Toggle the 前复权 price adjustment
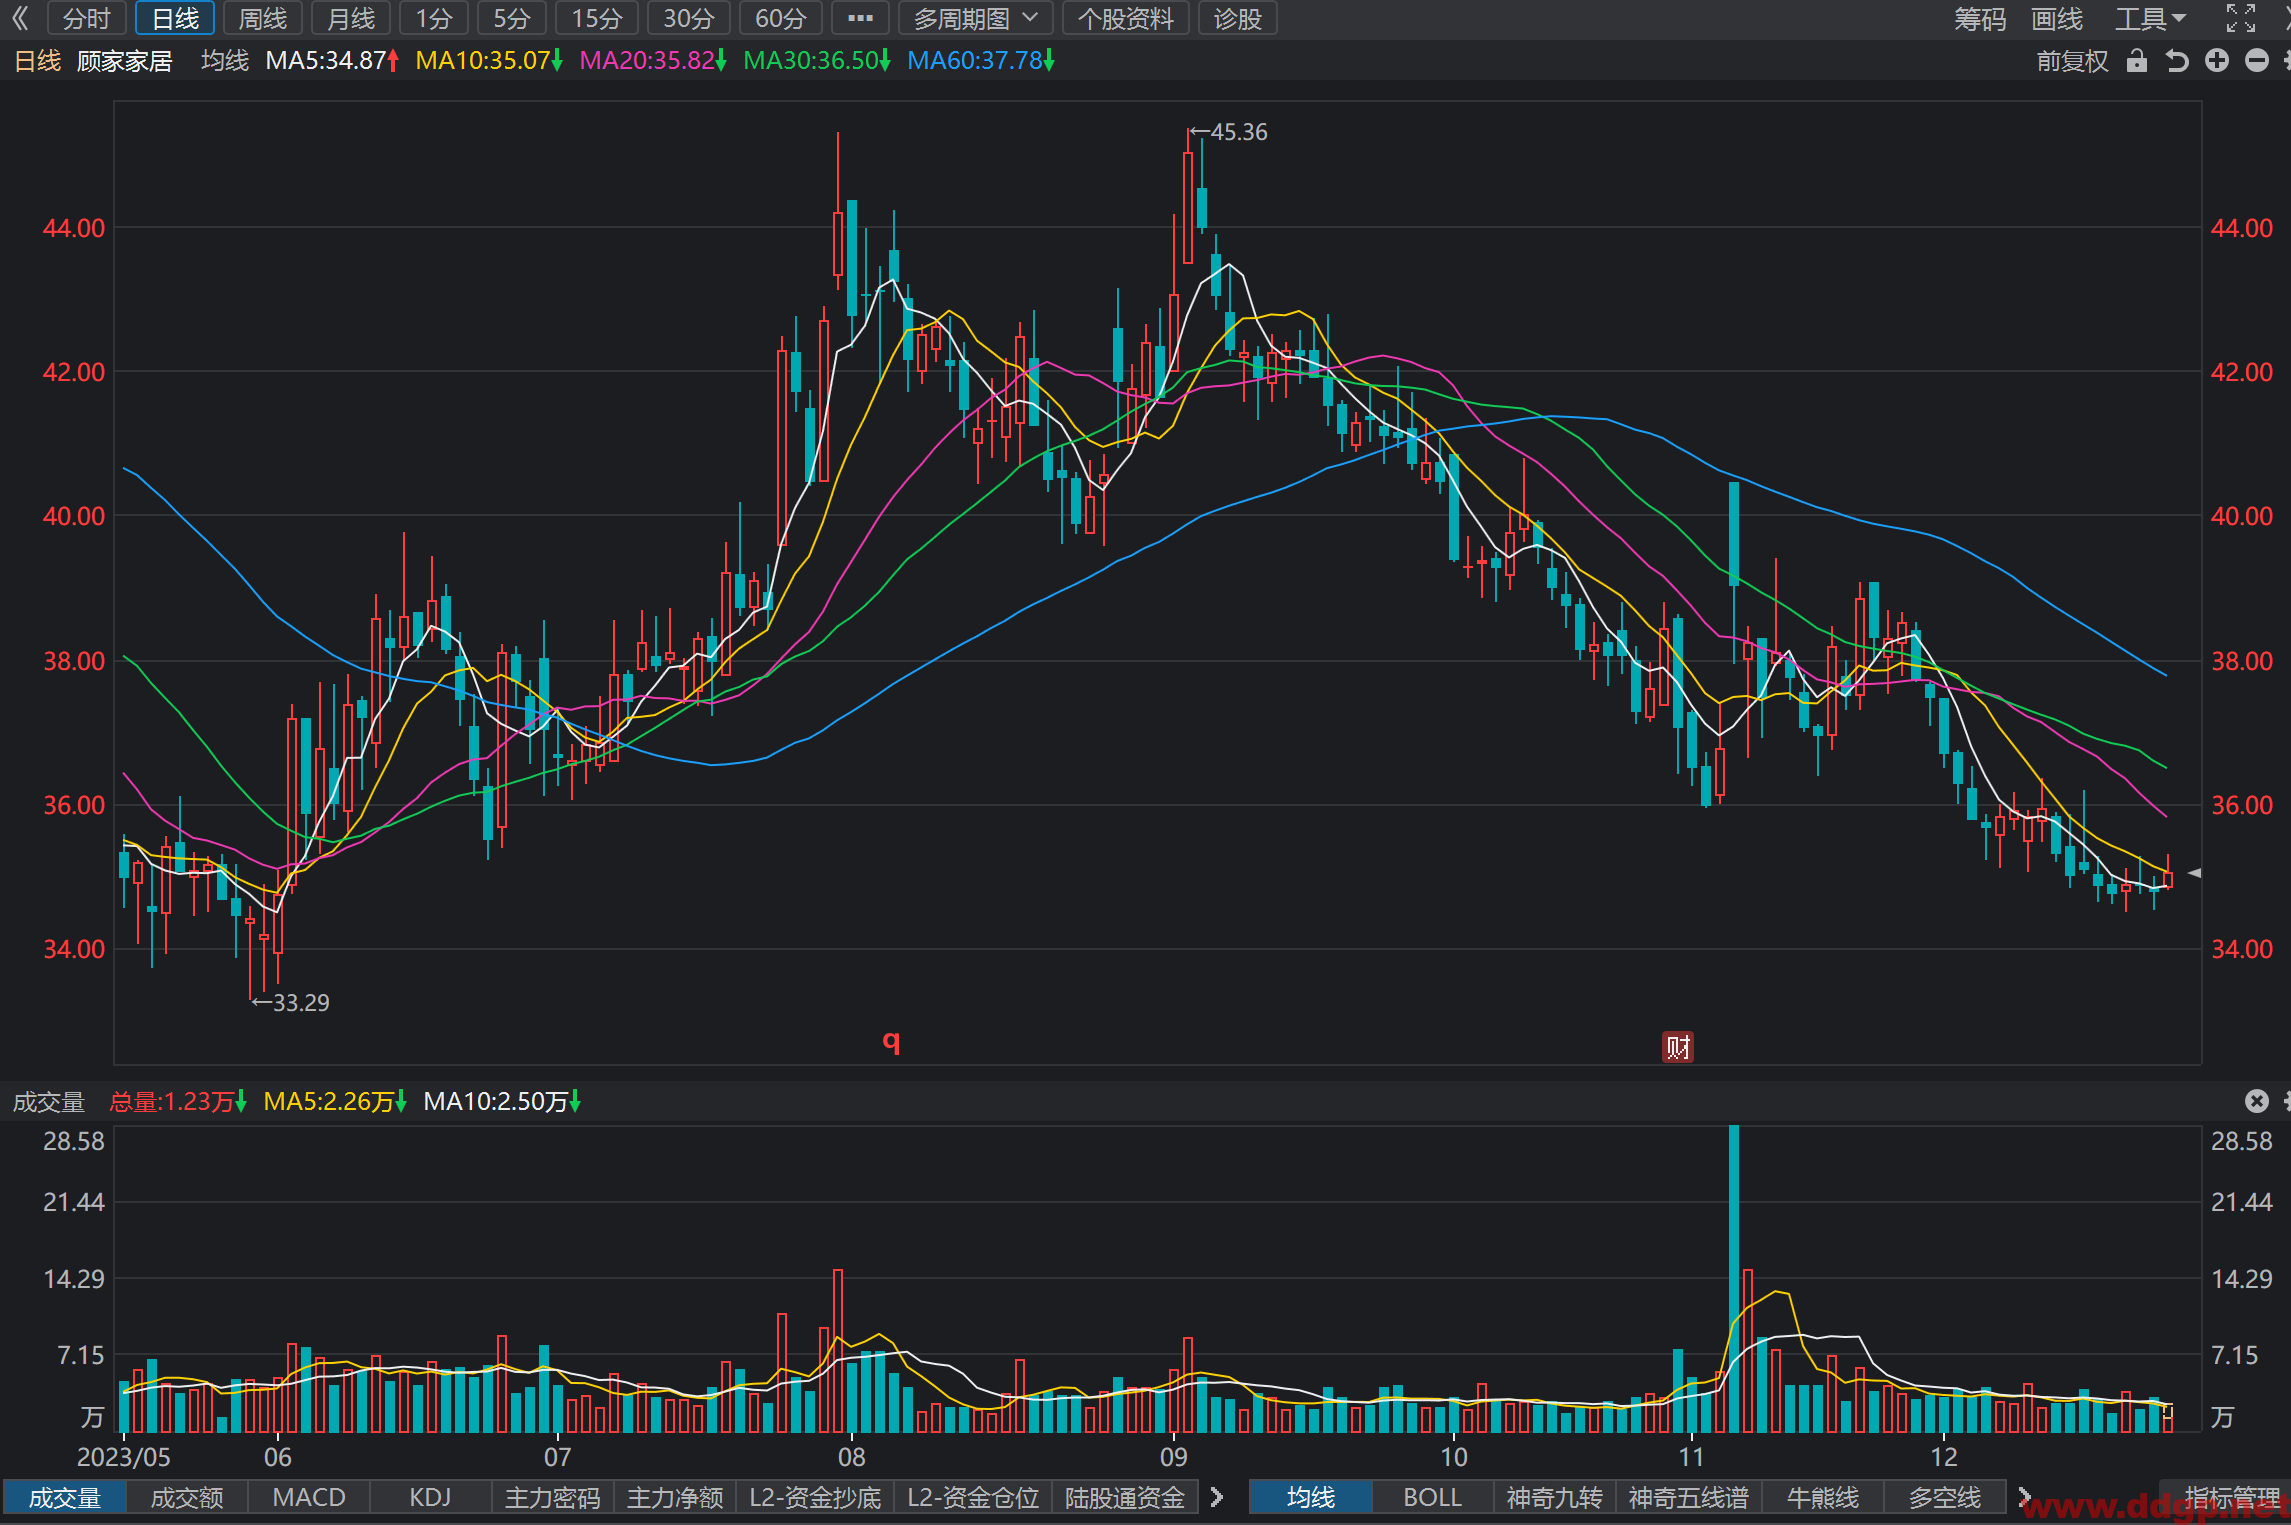 click(x=2072, y=61)
